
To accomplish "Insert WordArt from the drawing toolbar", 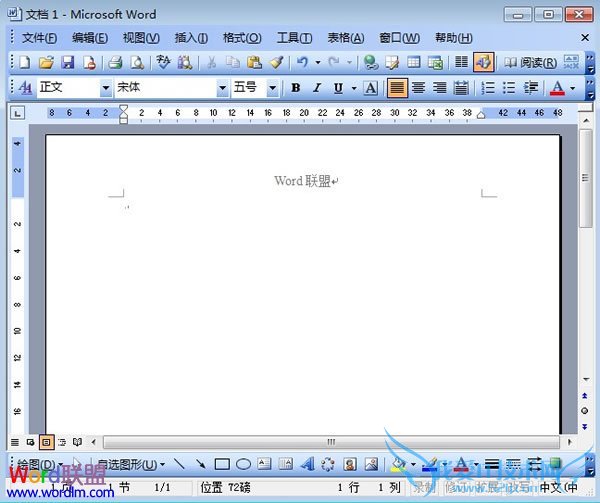I will (307, 464).
